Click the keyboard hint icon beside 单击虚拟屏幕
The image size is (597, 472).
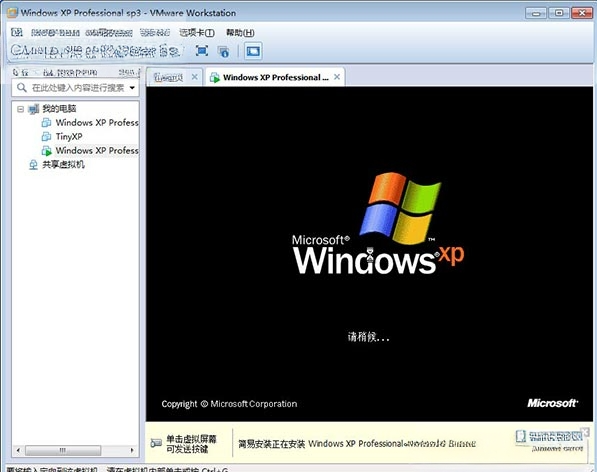point(156,443)
